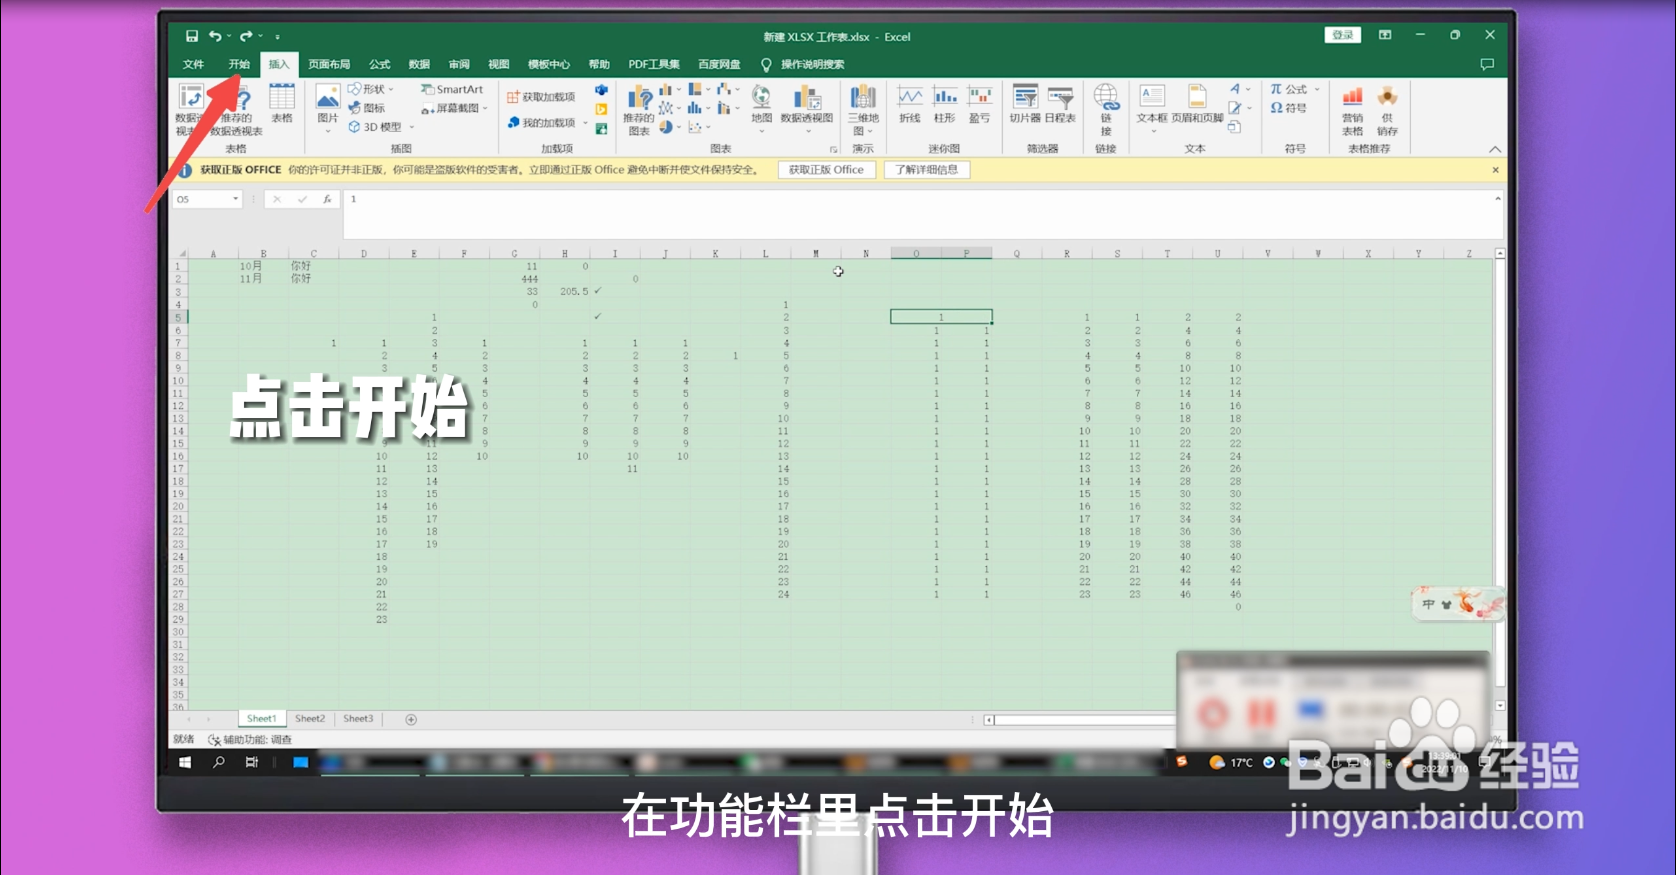The image size is (1676, 875).
Task: Open the 百度网盘 ribbon tab
Action: (719, 64)
